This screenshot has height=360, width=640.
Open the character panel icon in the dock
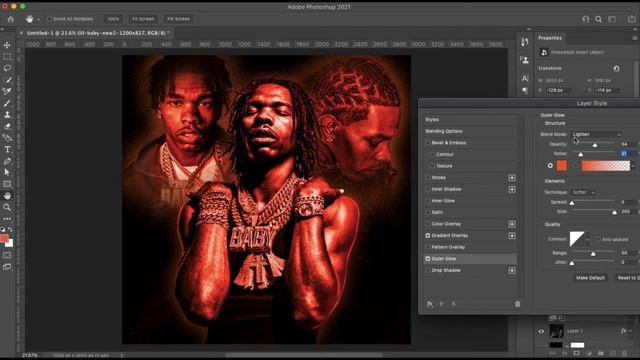pyautogui.click(x=525, y=78)
